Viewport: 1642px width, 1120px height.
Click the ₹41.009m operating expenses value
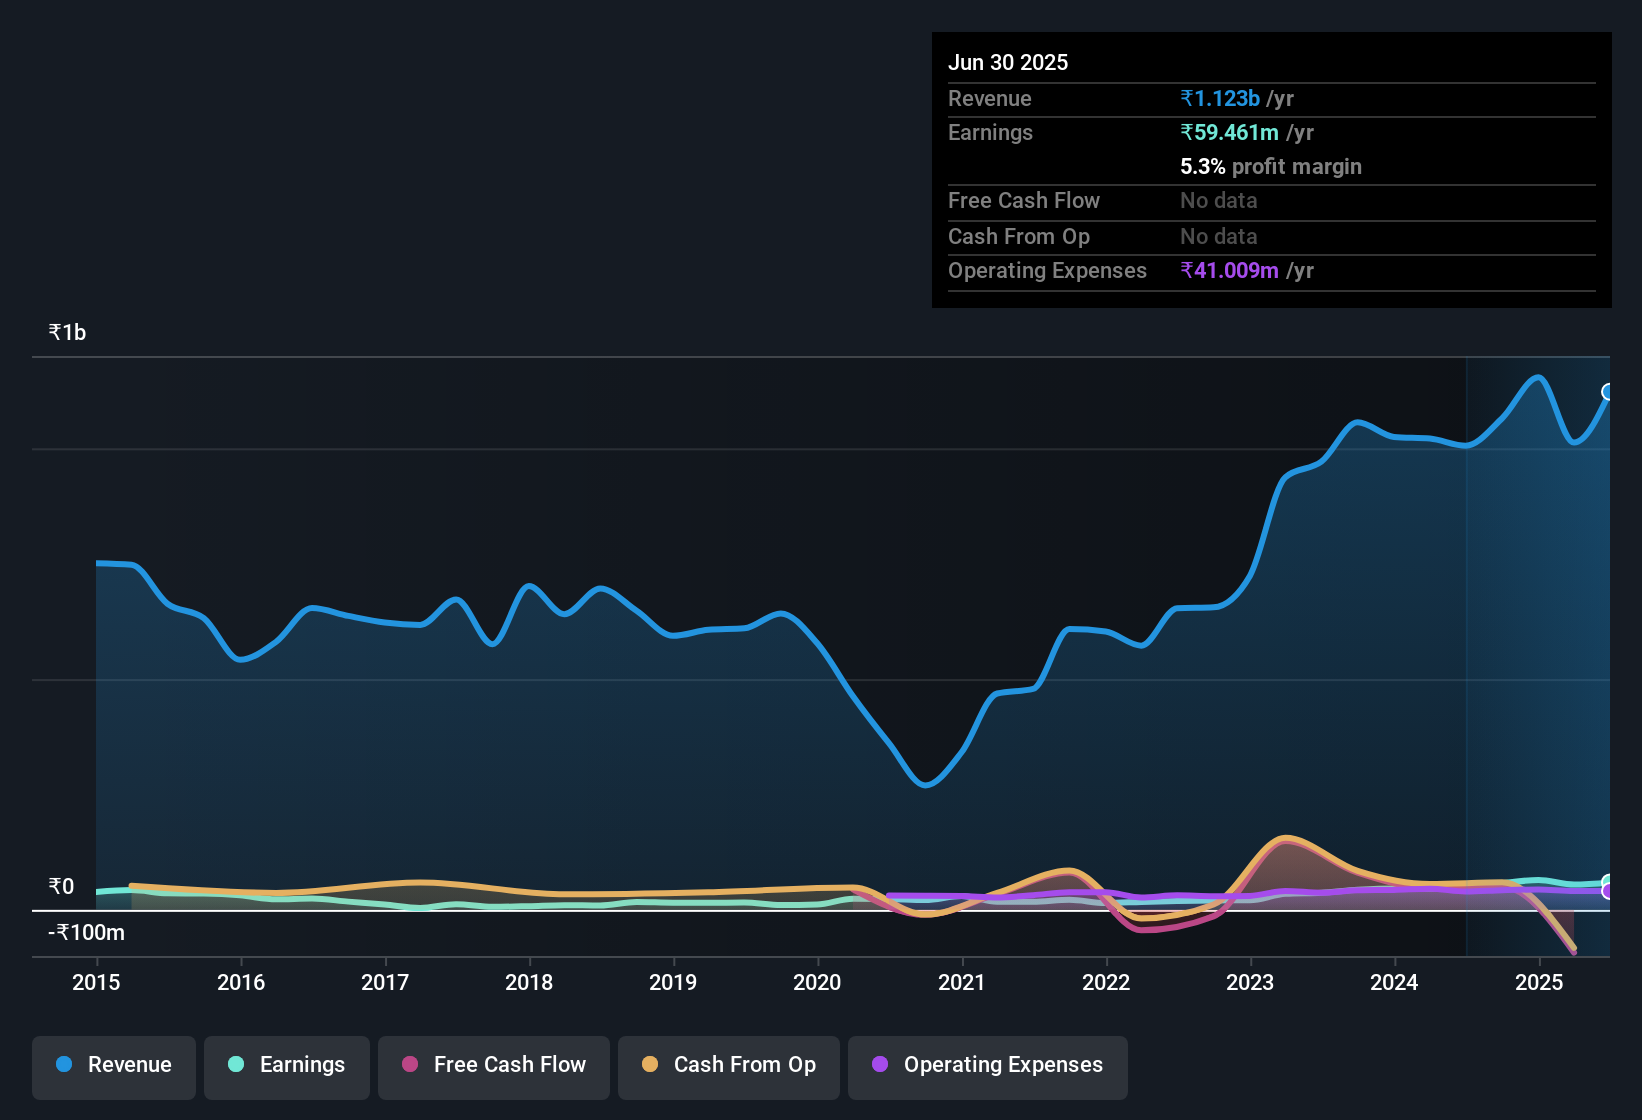pos(1229,270)
